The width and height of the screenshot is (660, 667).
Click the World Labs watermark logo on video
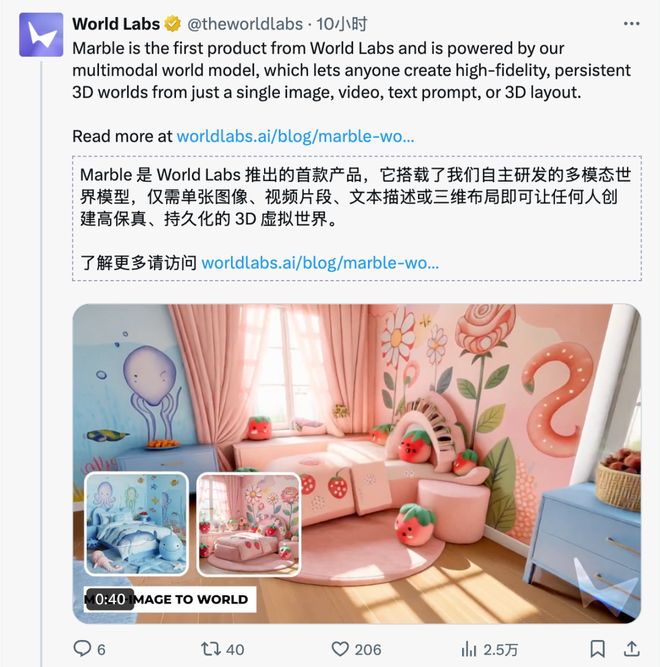[x=606, y=583]
